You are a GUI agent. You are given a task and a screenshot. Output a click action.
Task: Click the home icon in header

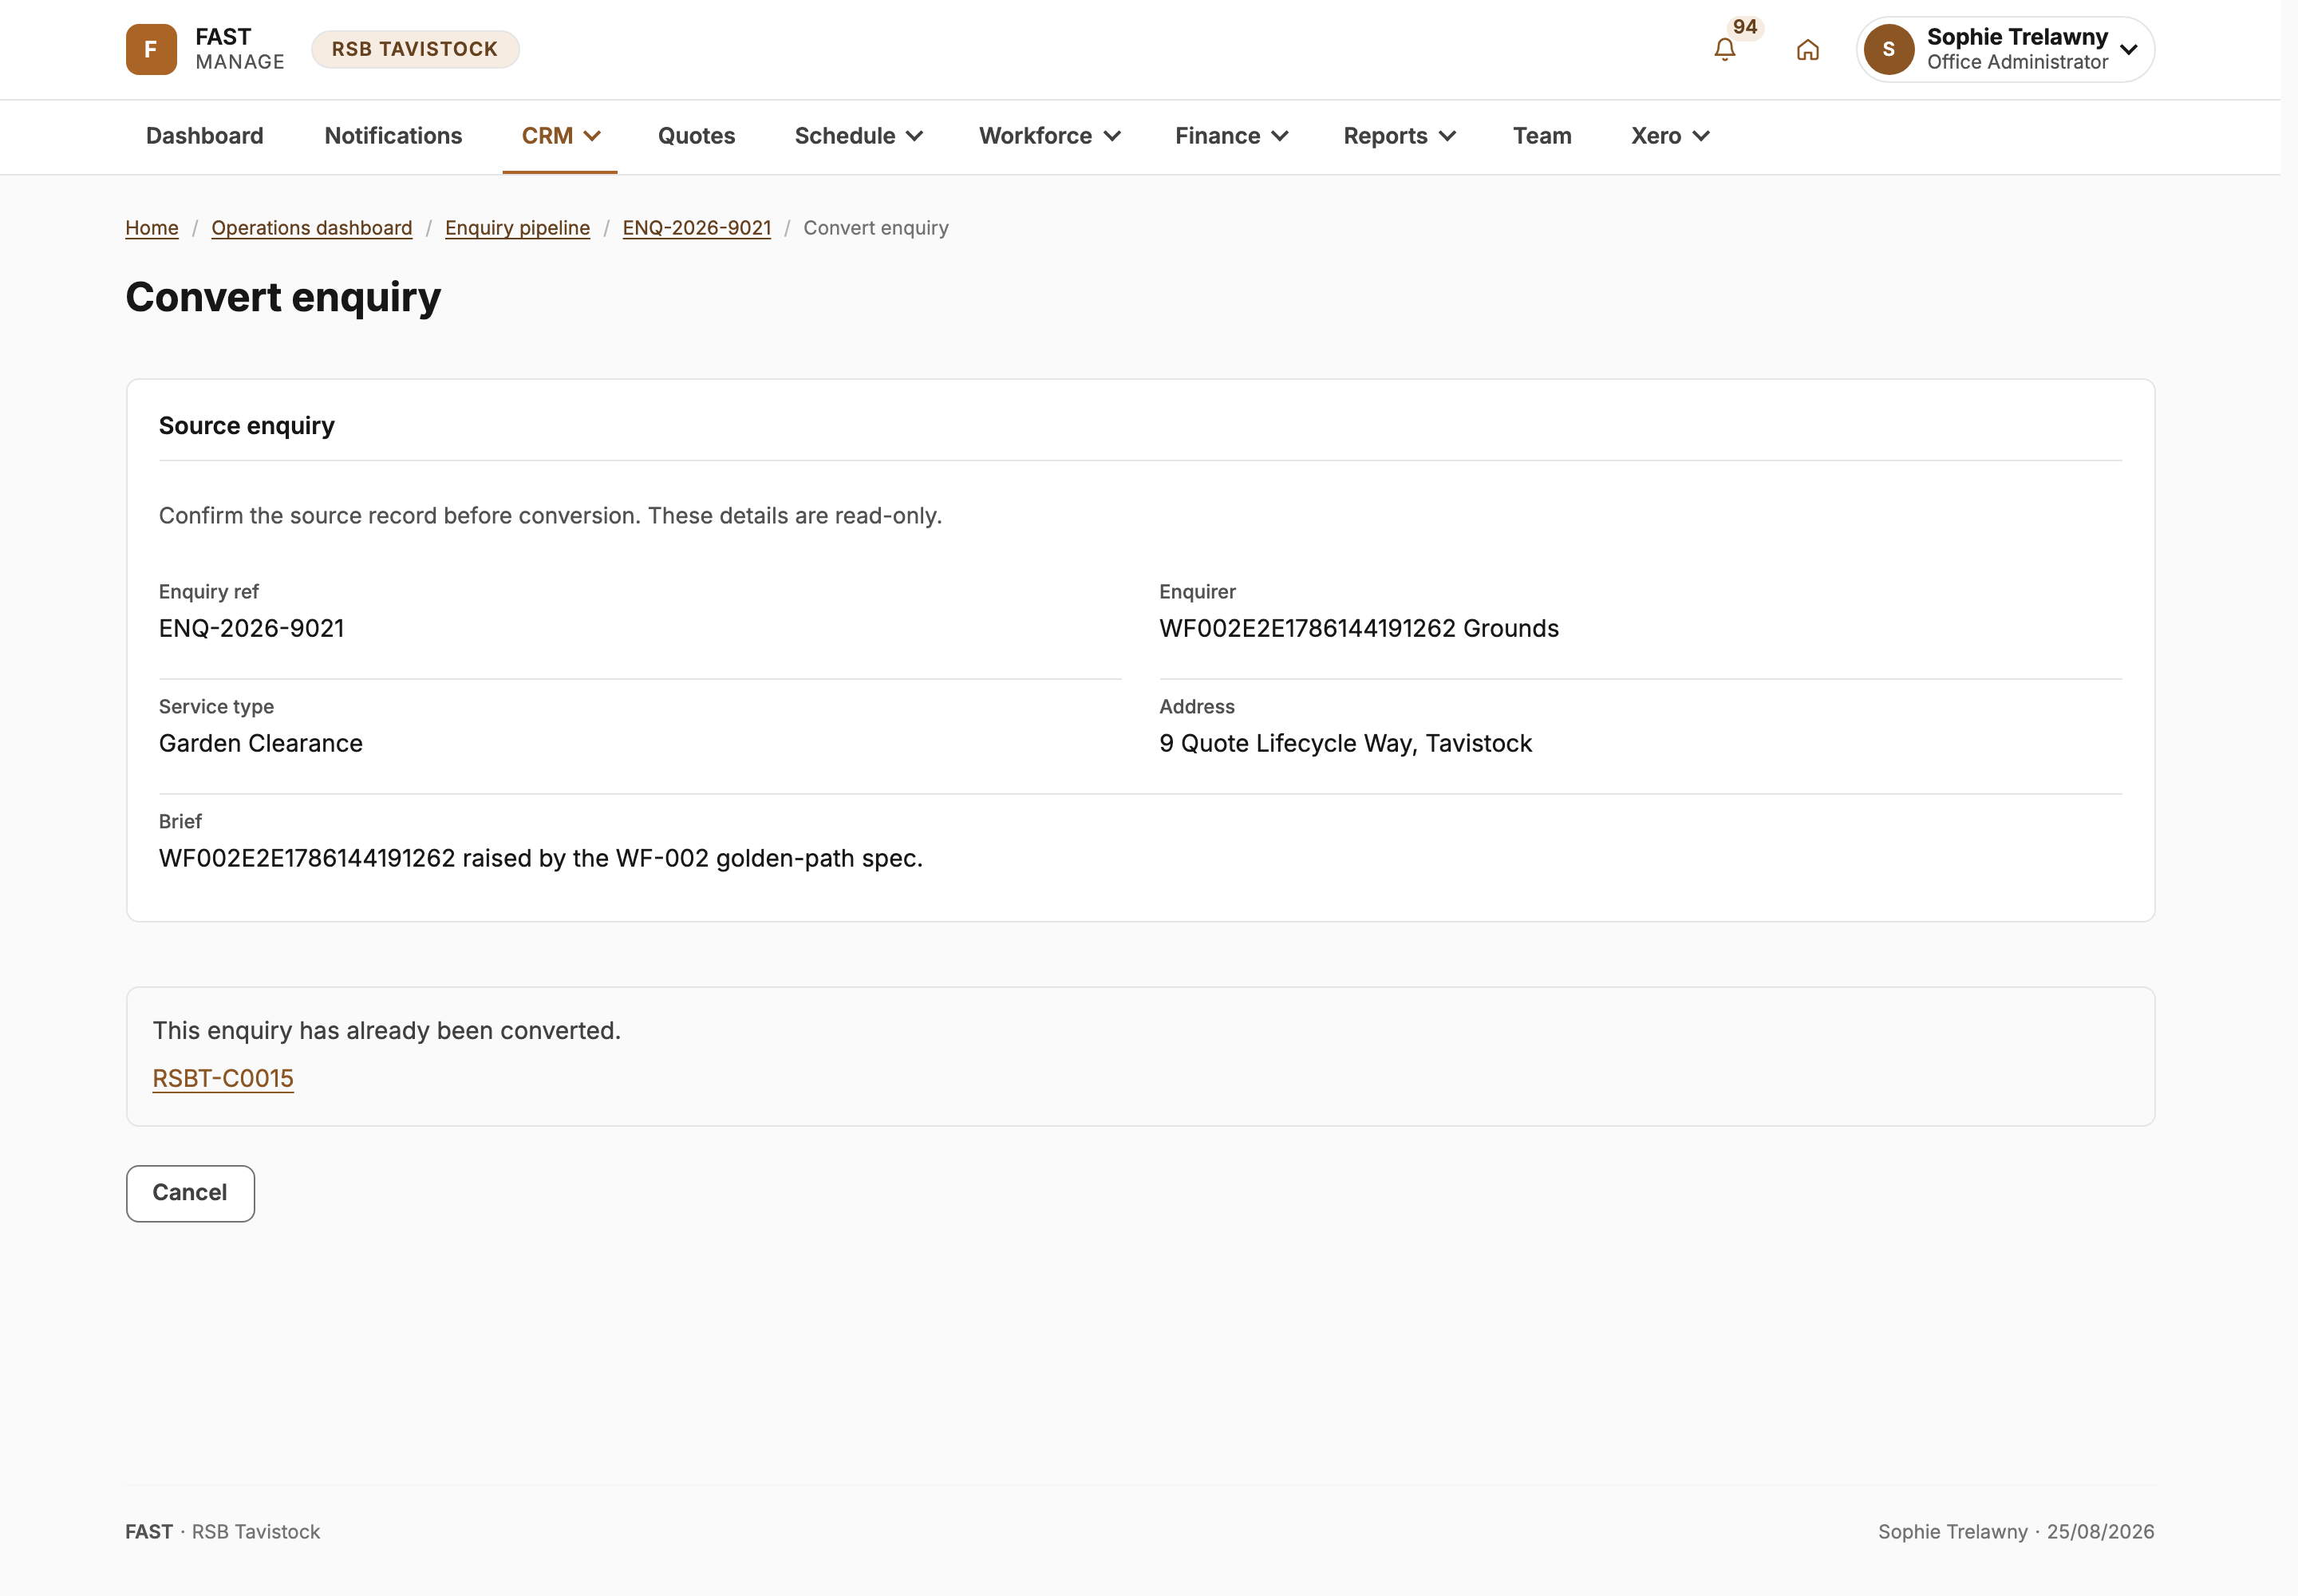pos(1807,49)
